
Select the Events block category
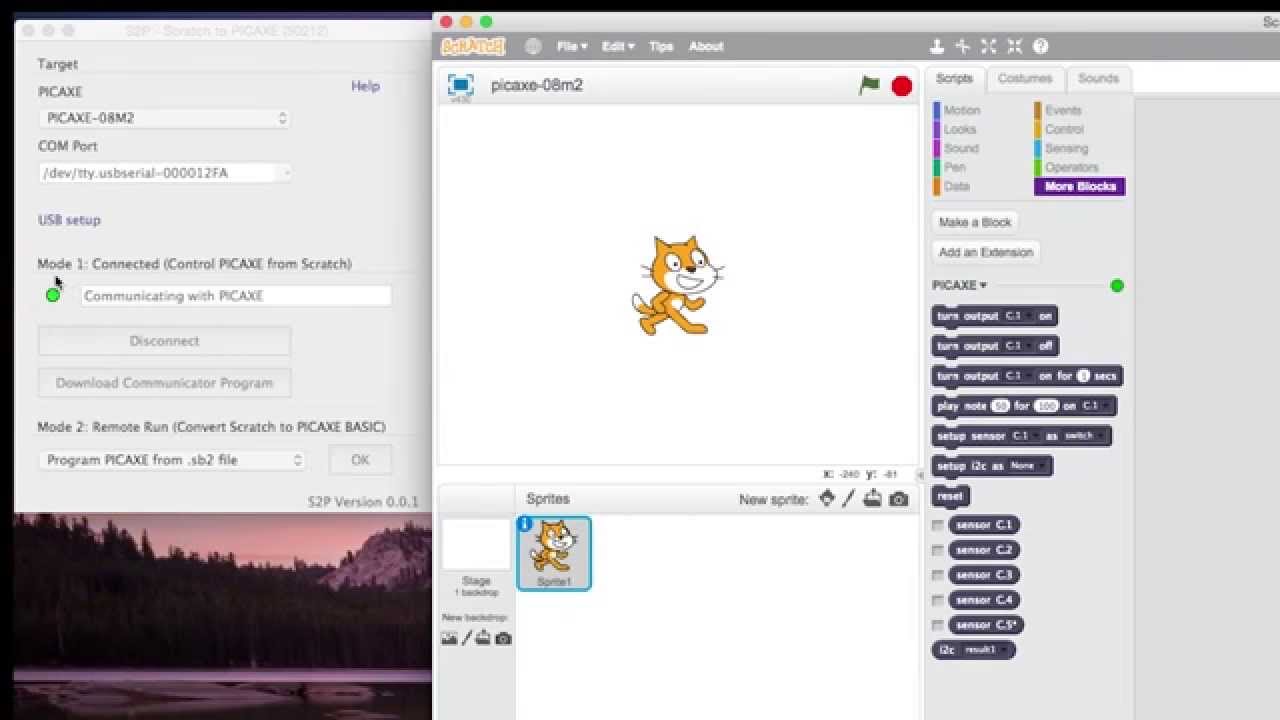(1058, 110)
